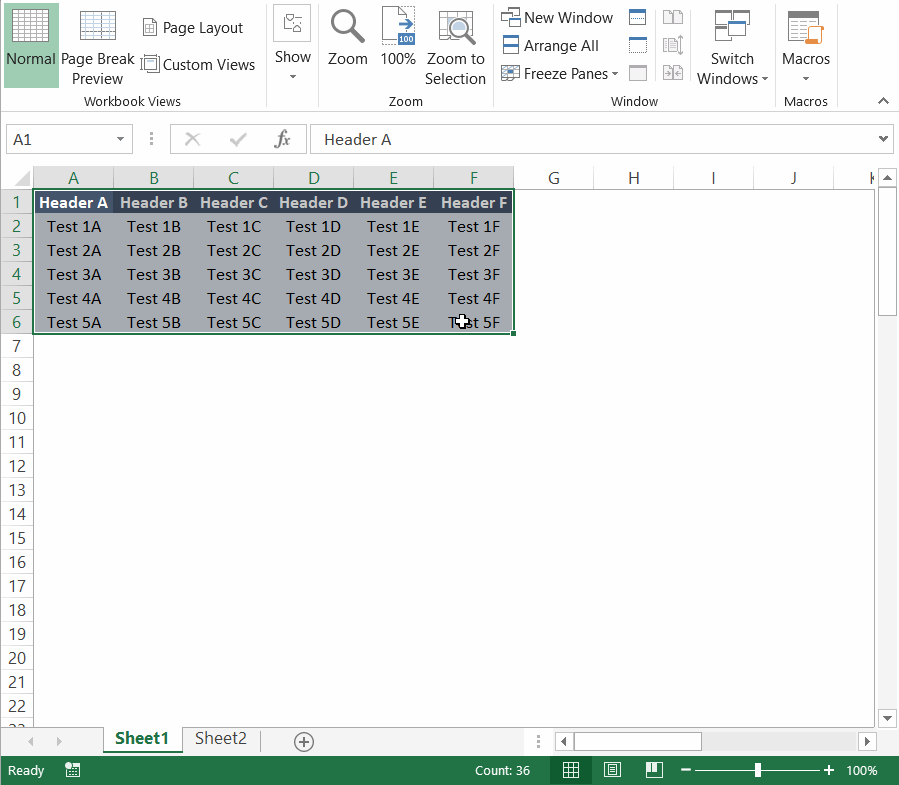Select cell Header C

click(233, 202)
